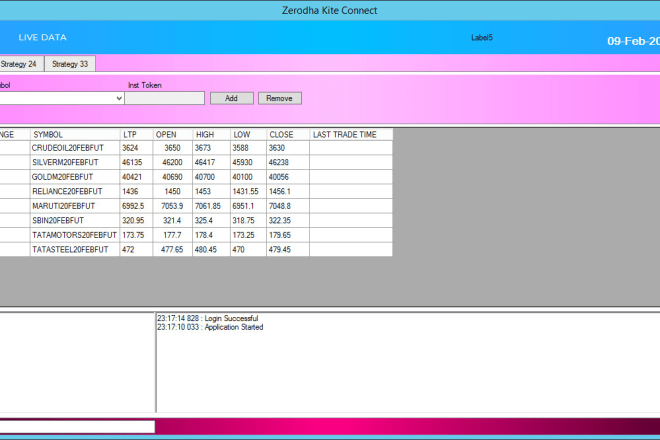Screen dimensions: 660x440
Task: Click GOLDM close value 40056
Action: (288, 177)
